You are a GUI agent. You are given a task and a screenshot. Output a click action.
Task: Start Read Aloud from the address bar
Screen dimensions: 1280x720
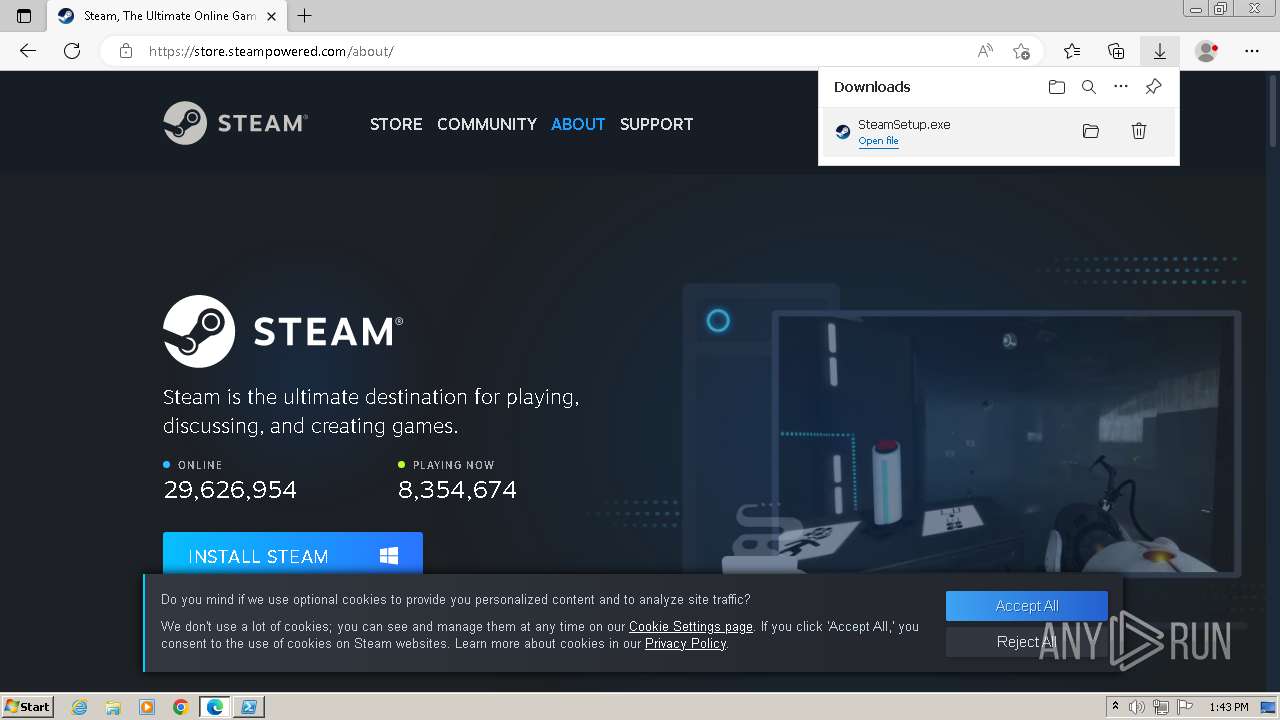[x=985, y=51]
